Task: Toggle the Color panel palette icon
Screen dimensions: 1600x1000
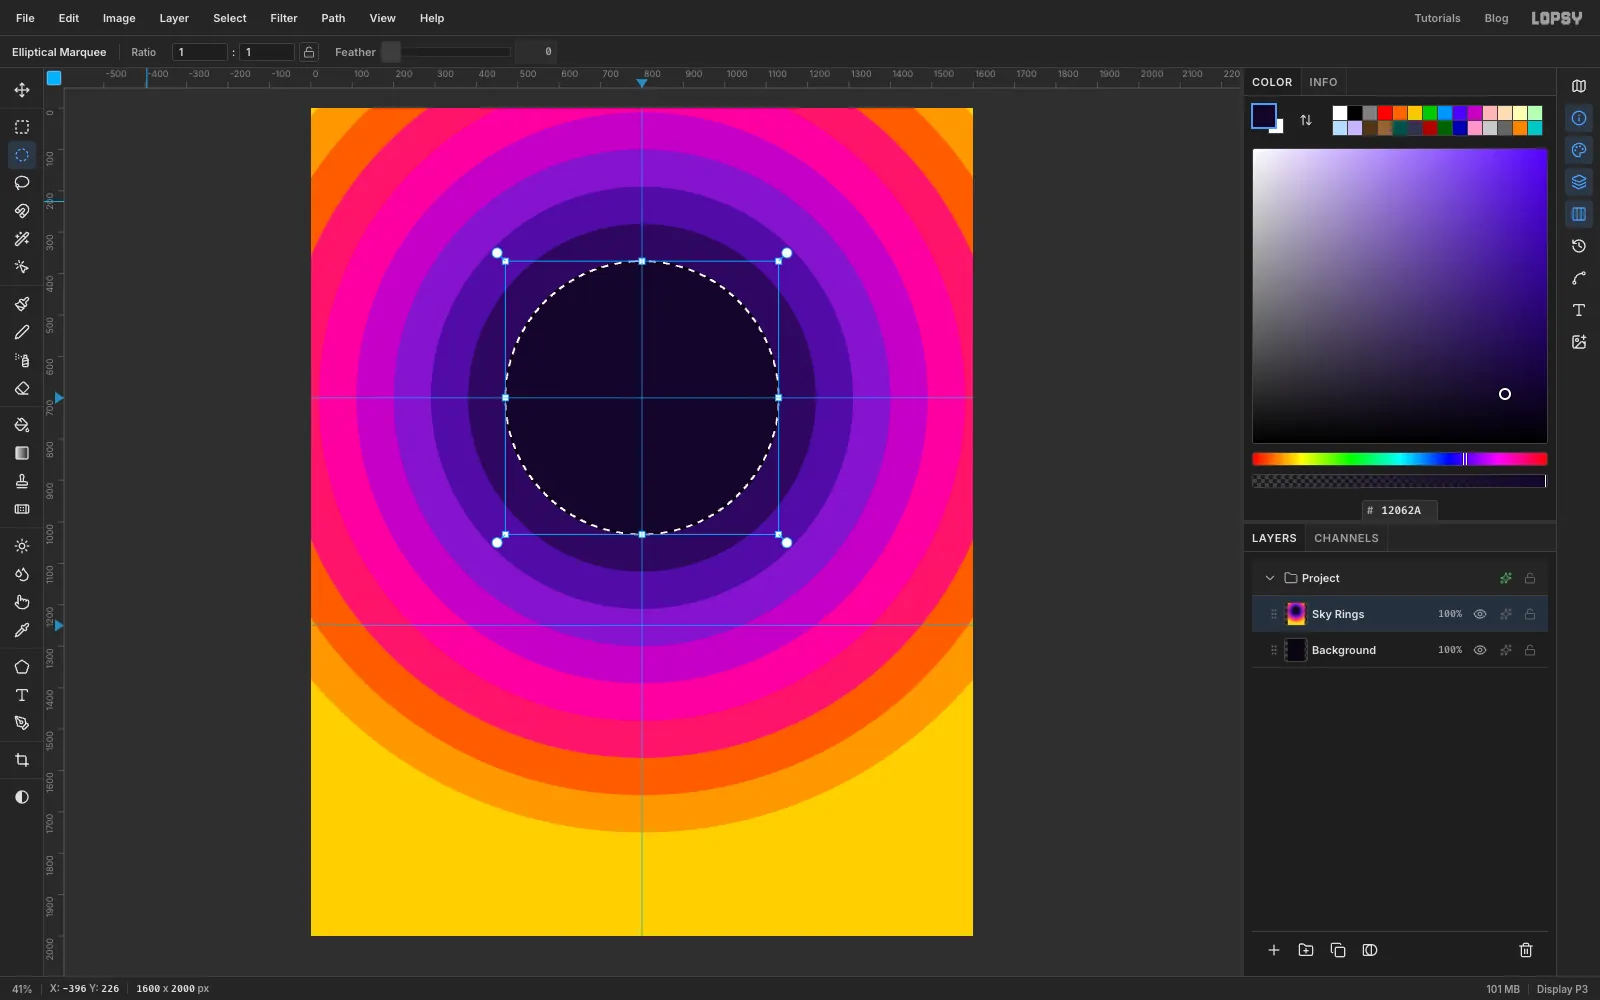Action: click(x=1579, y=150)
